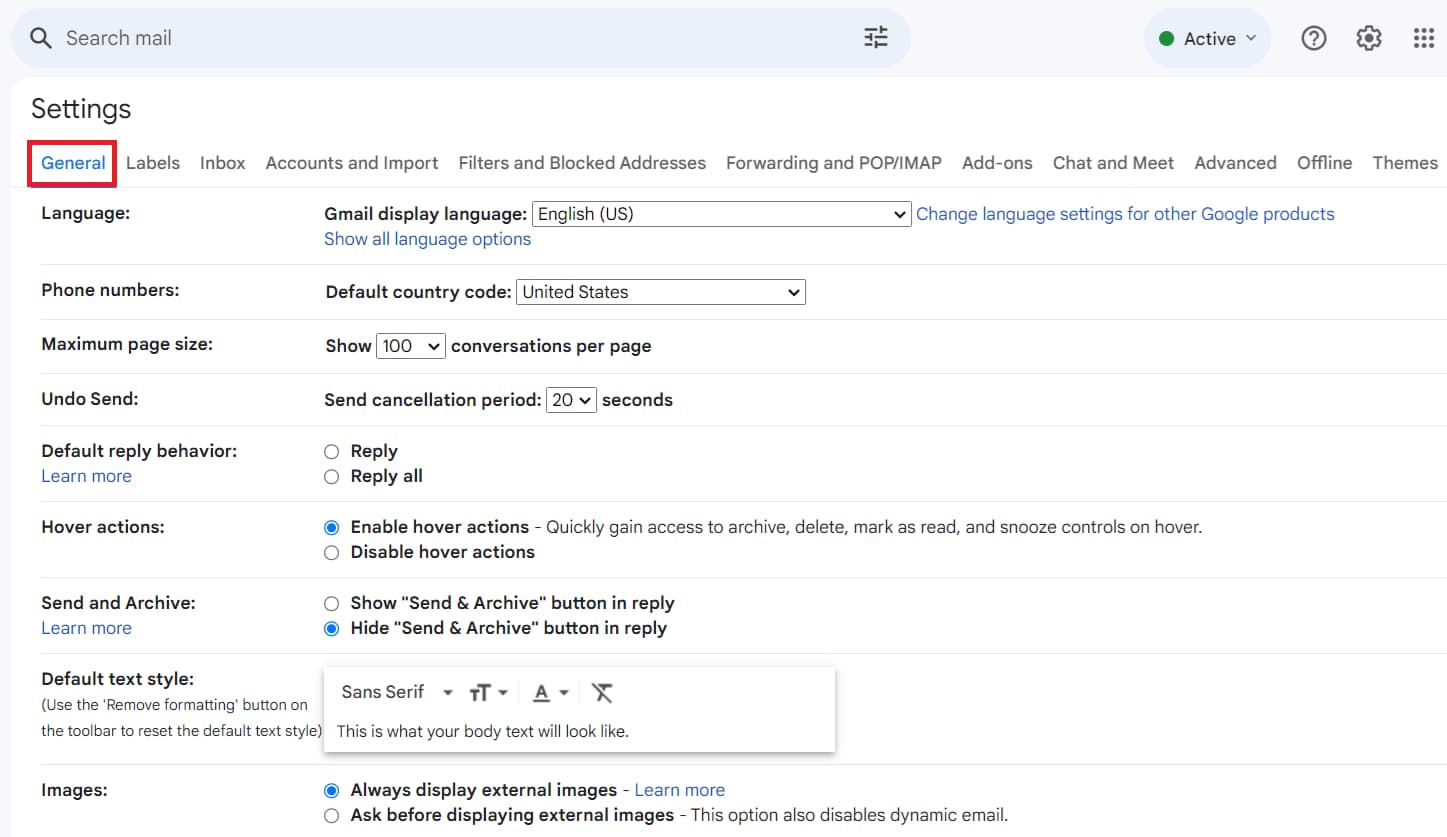Open Learn more for external images
Image resolution: width=1447 pixels, height=837 pixels.
680,790
